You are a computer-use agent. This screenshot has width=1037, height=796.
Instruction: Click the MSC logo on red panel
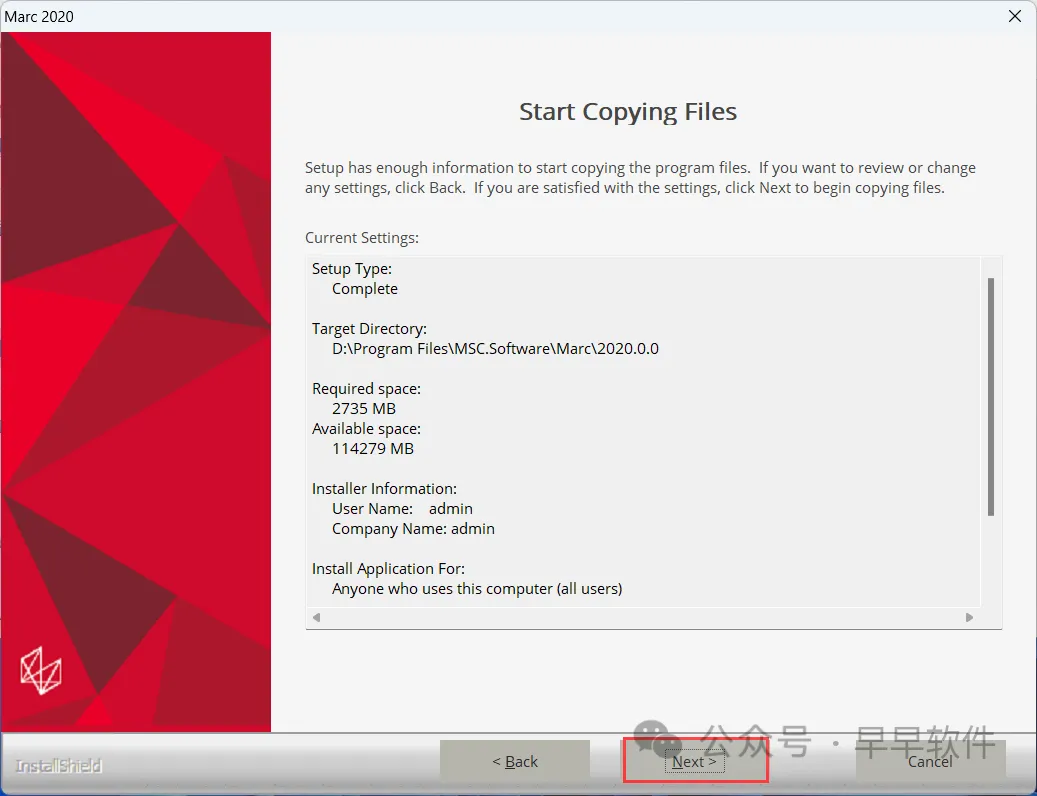click(41, 670)
